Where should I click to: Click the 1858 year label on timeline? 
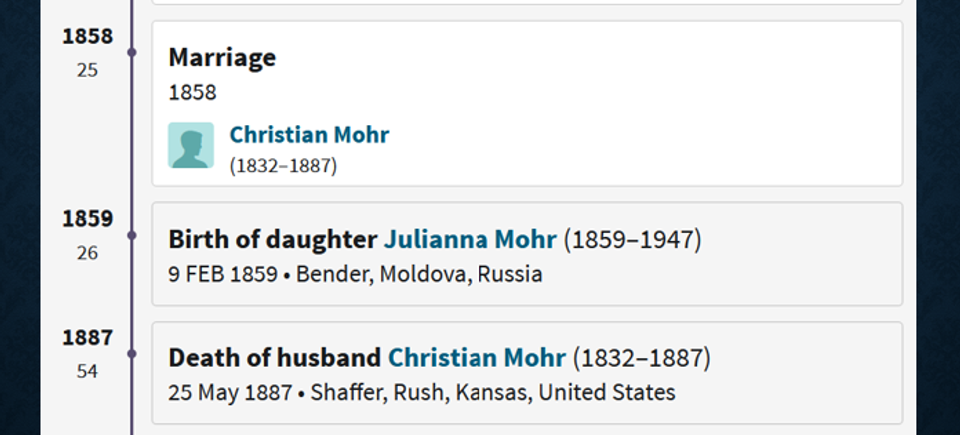pyautogui.click(x=88, y=37)
